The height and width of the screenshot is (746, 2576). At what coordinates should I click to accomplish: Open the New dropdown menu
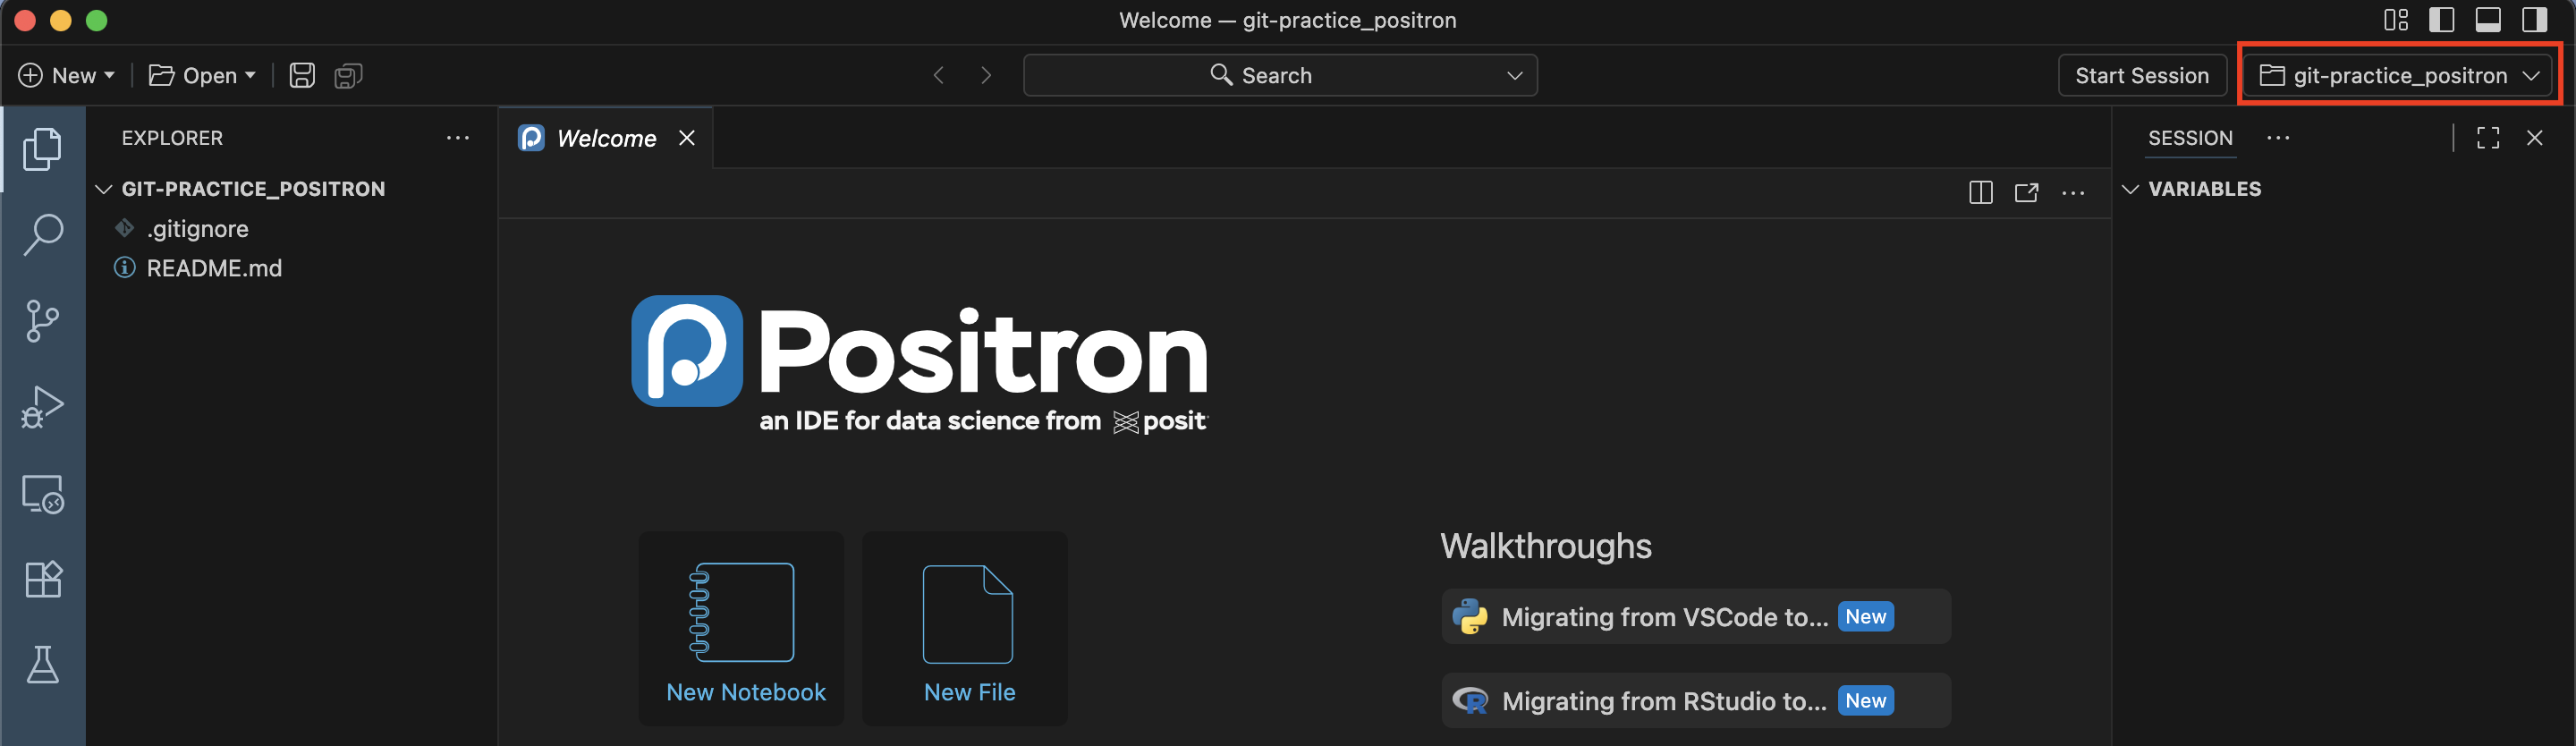pos(67,75)
